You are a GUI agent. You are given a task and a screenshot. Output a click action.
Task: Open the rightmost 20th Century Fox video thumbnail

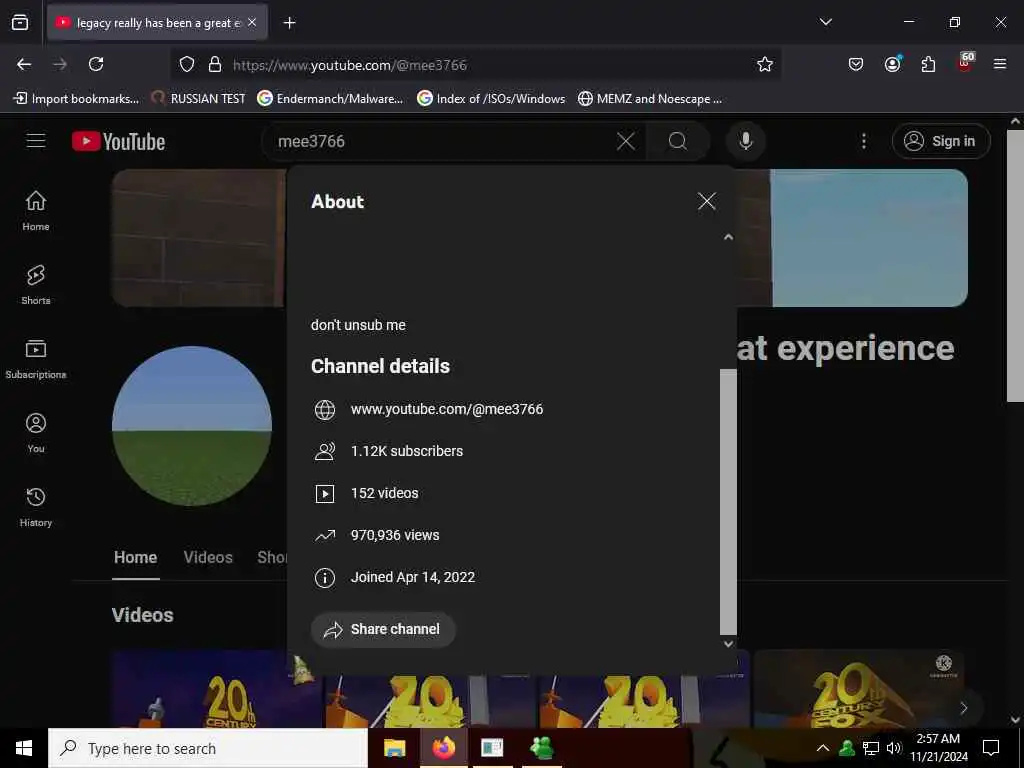(x=860, y=688)
